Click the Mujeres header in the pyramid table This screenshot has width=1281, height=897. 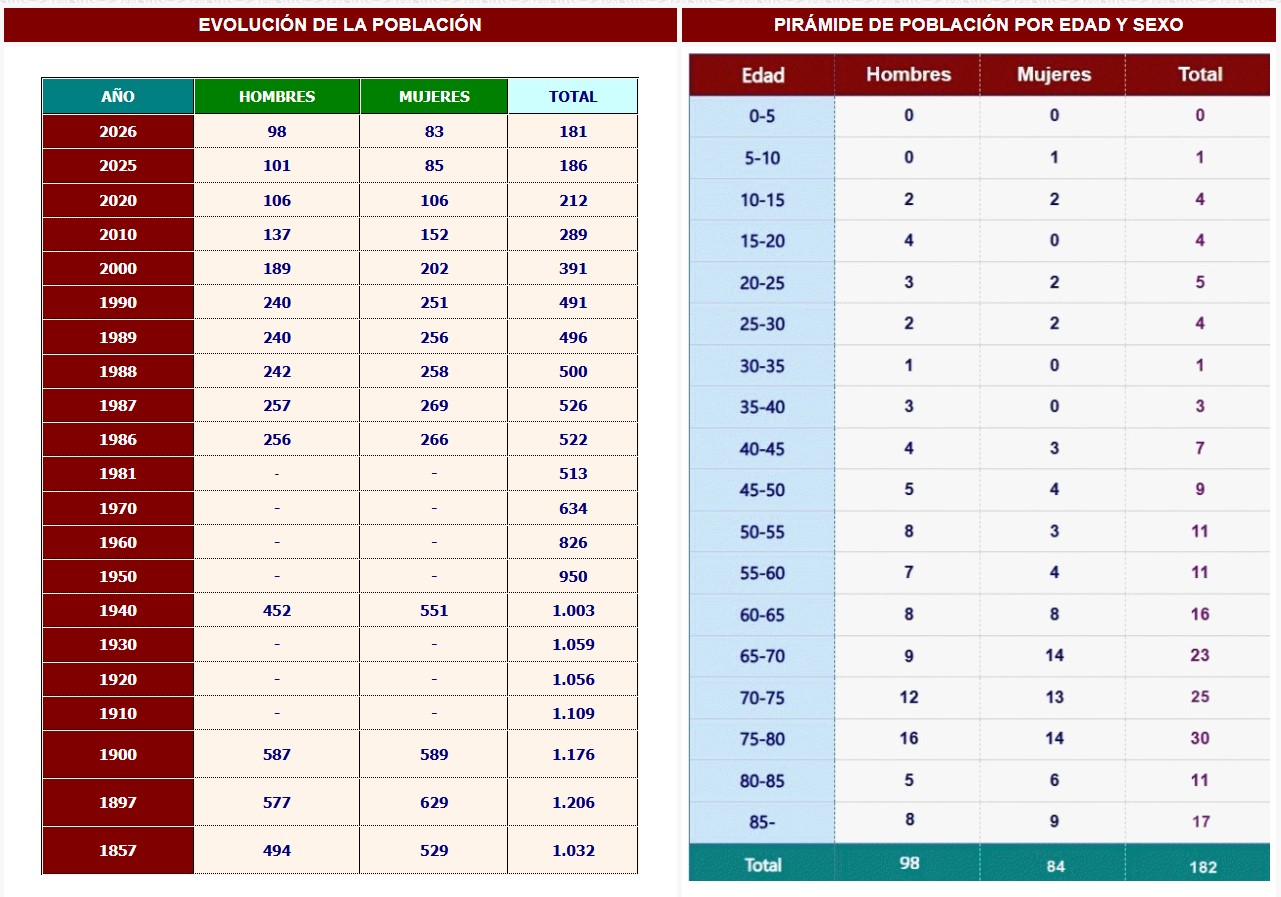click(1053, 75)
